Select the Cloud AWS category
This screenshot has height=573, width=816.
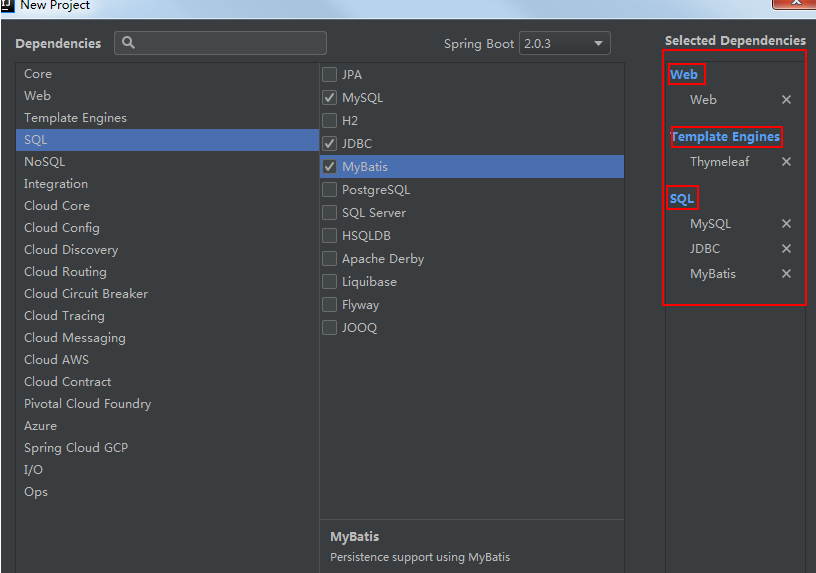pyautogui.click(x=167, y=360)
